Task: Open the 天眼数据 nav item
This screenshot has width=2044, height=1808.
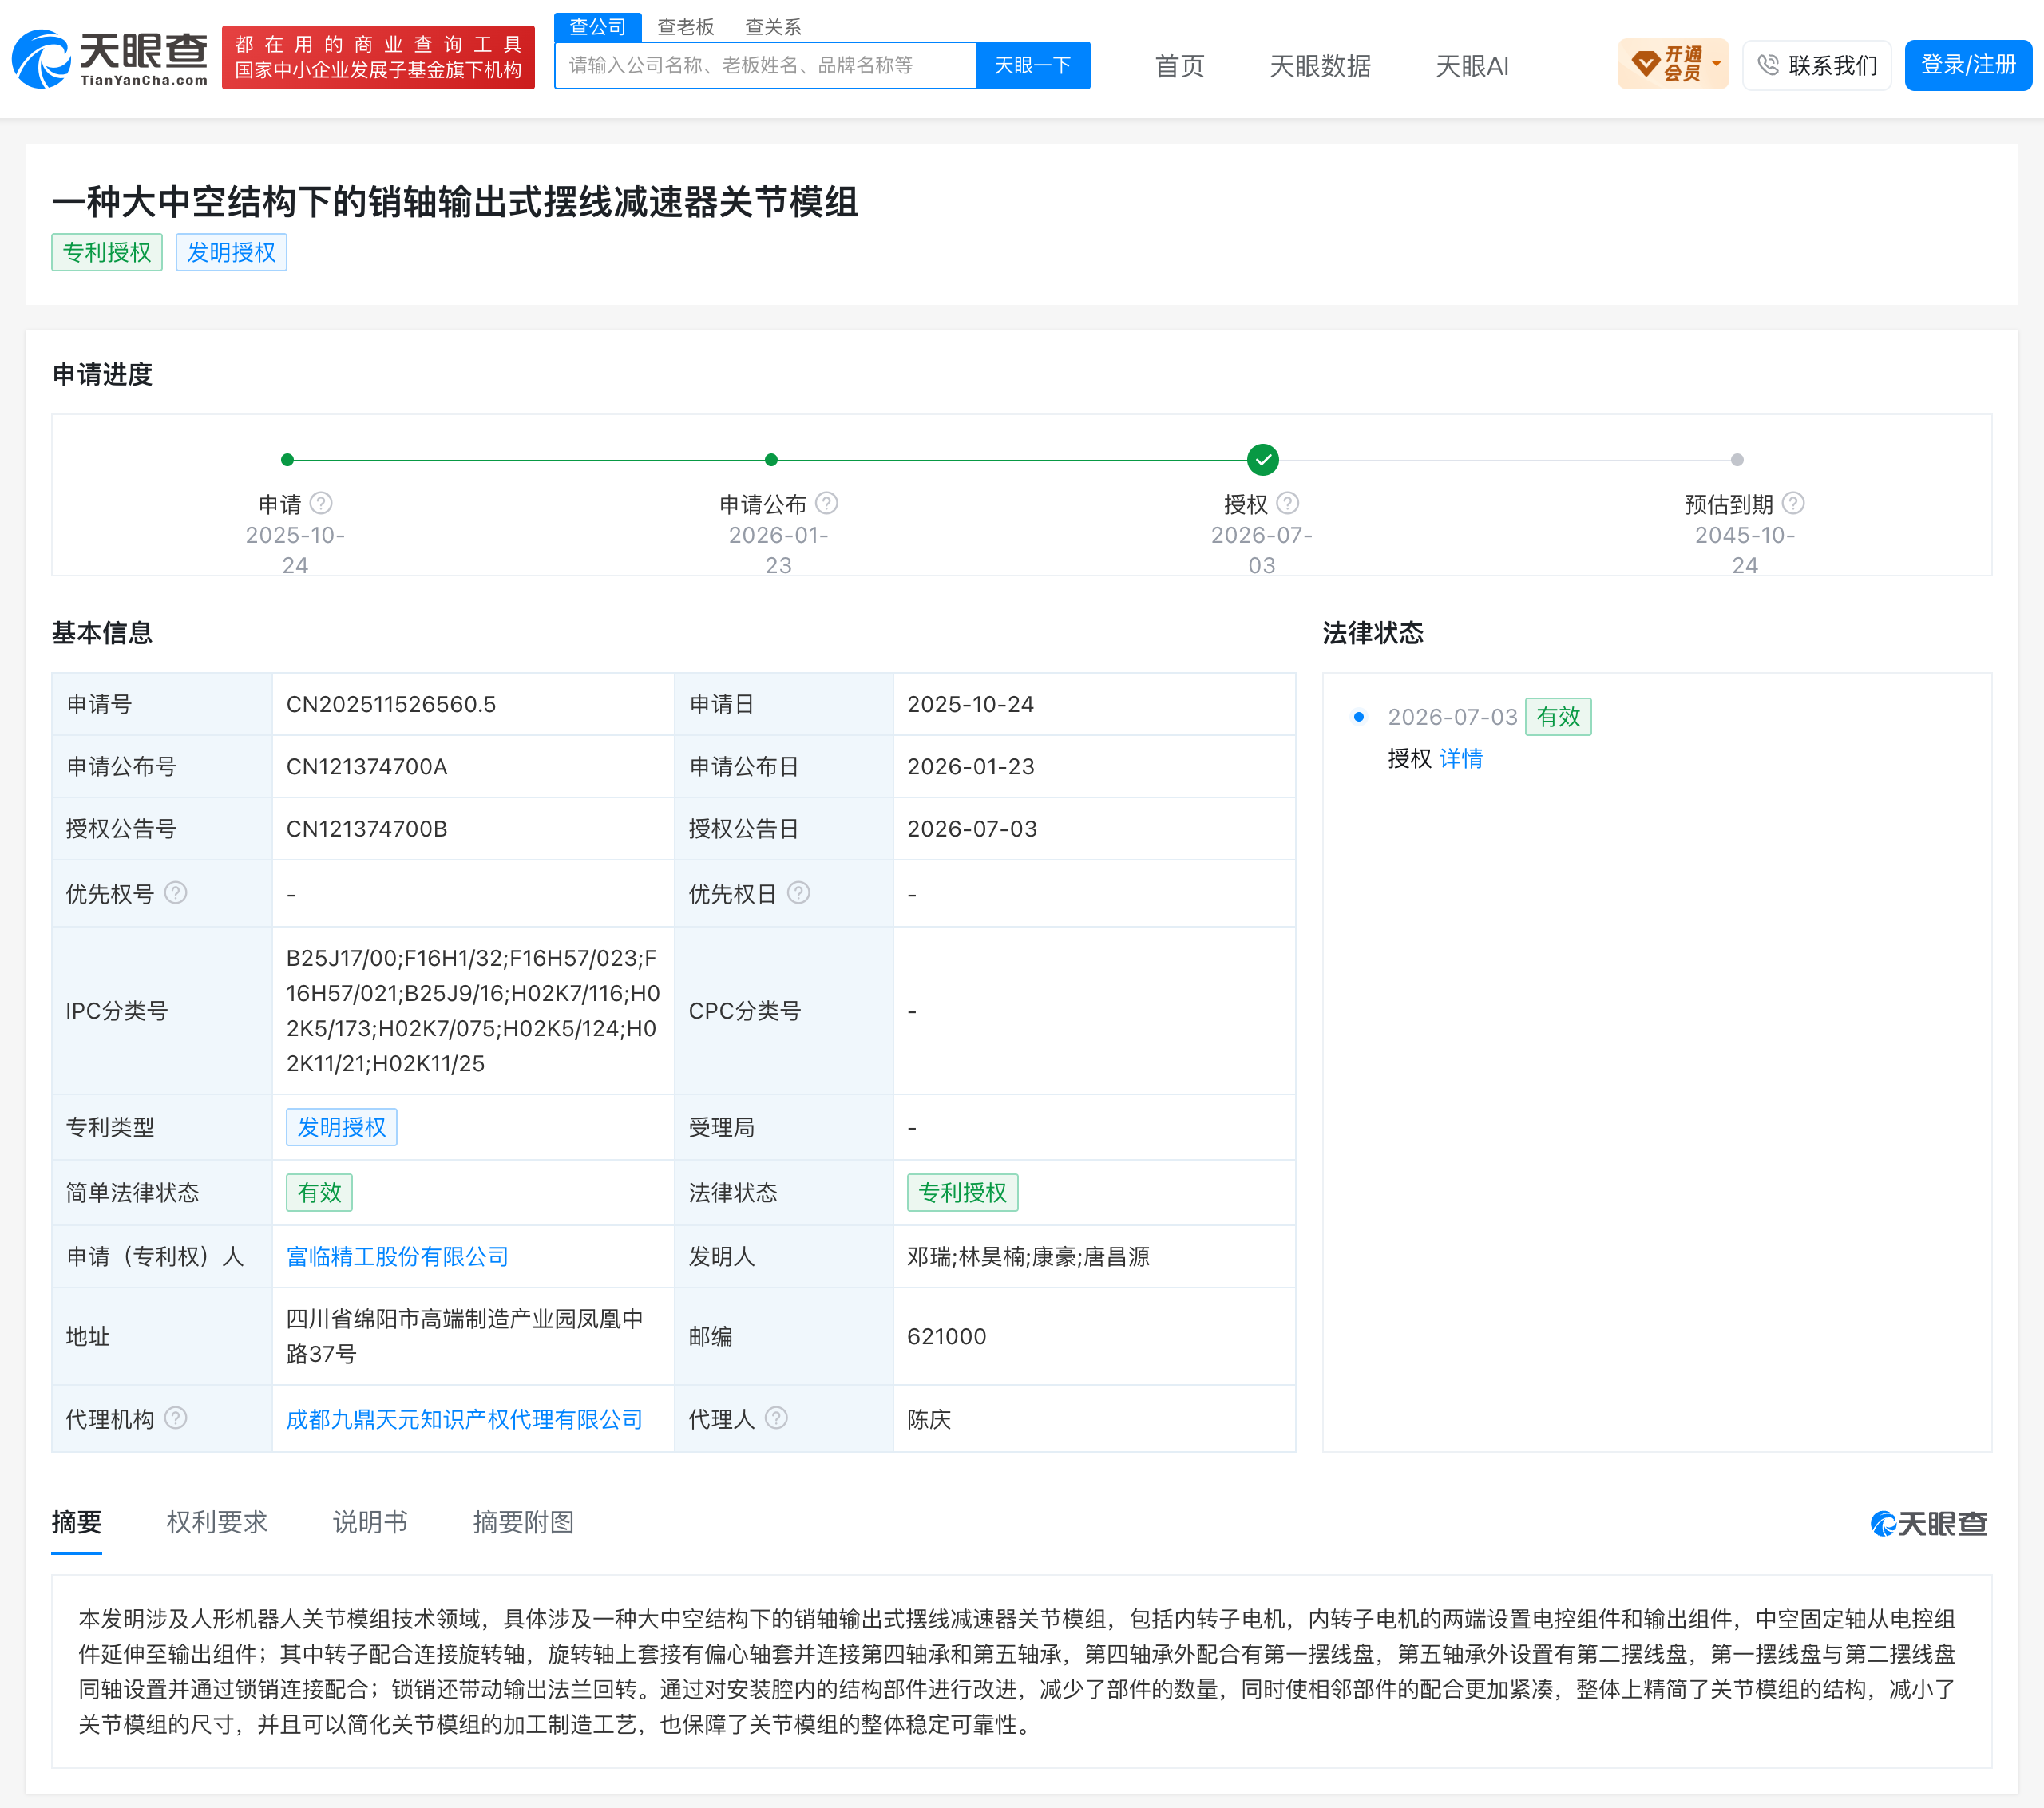Action: [1320, 66]
